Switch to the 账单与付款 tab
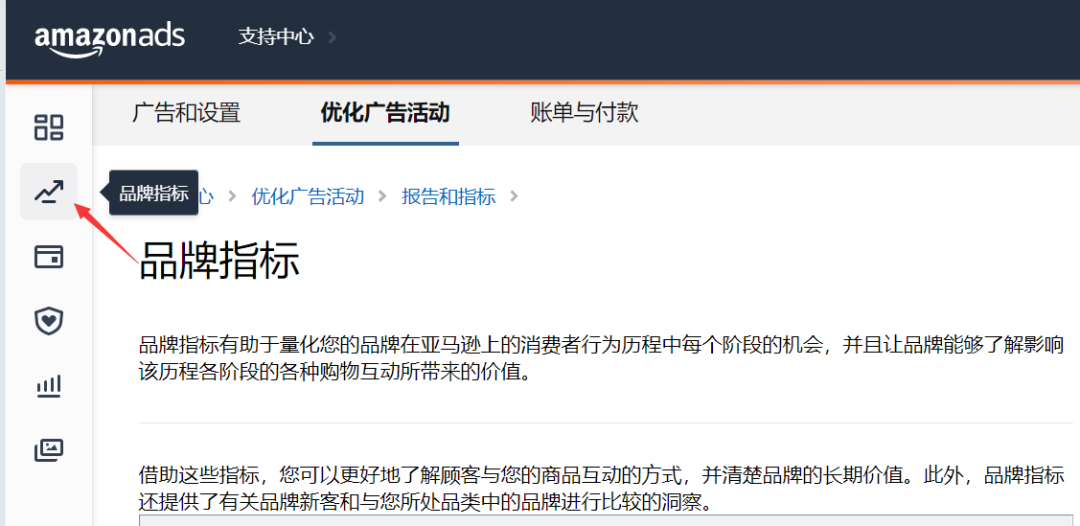The width and height of the screenshot is (1080, 526). tap(584, 112)
